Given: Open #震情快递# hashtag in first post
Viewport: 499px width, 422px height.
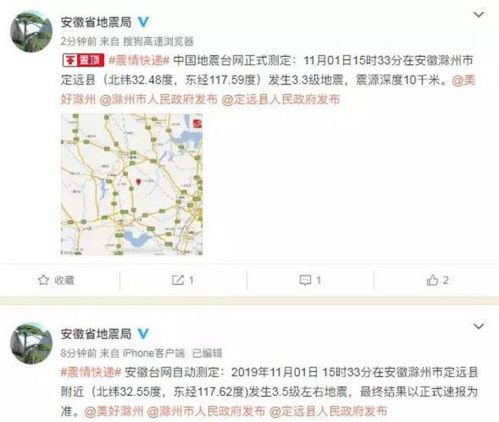Looking at the screenshot, I should [139, 61].
